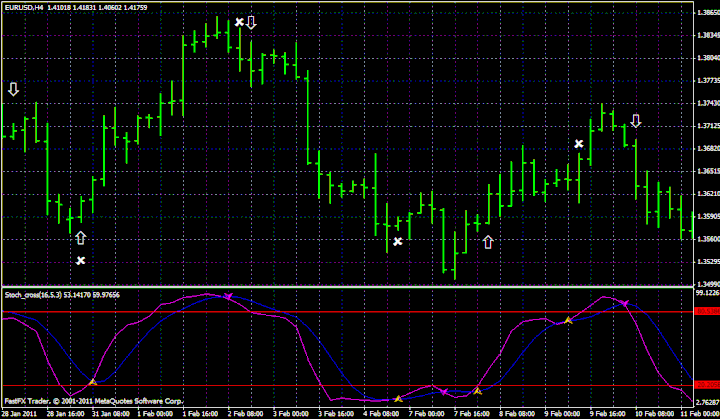Click the 31 Jan 08:00 time axis label
Screen dimensions: 720x419
(111, 413)
